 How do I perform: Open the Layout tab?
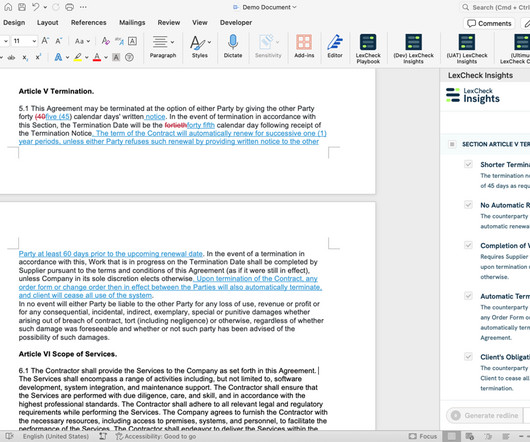[47, 23]
